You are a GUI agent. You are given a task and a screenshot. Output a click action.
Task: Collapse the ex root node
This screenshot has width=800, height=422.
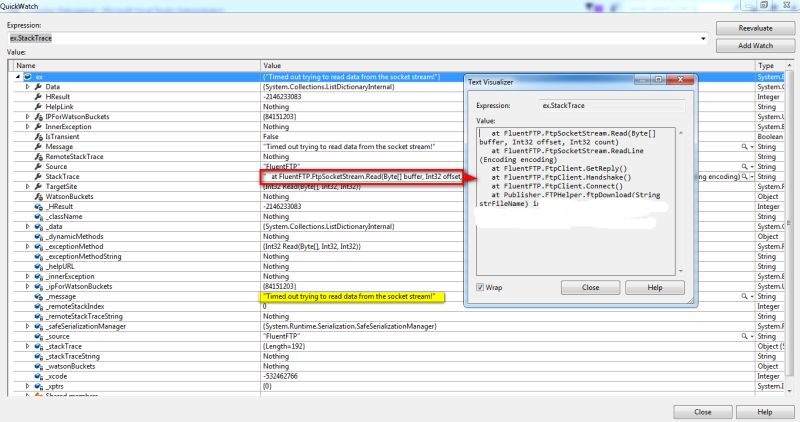point(18,77)
